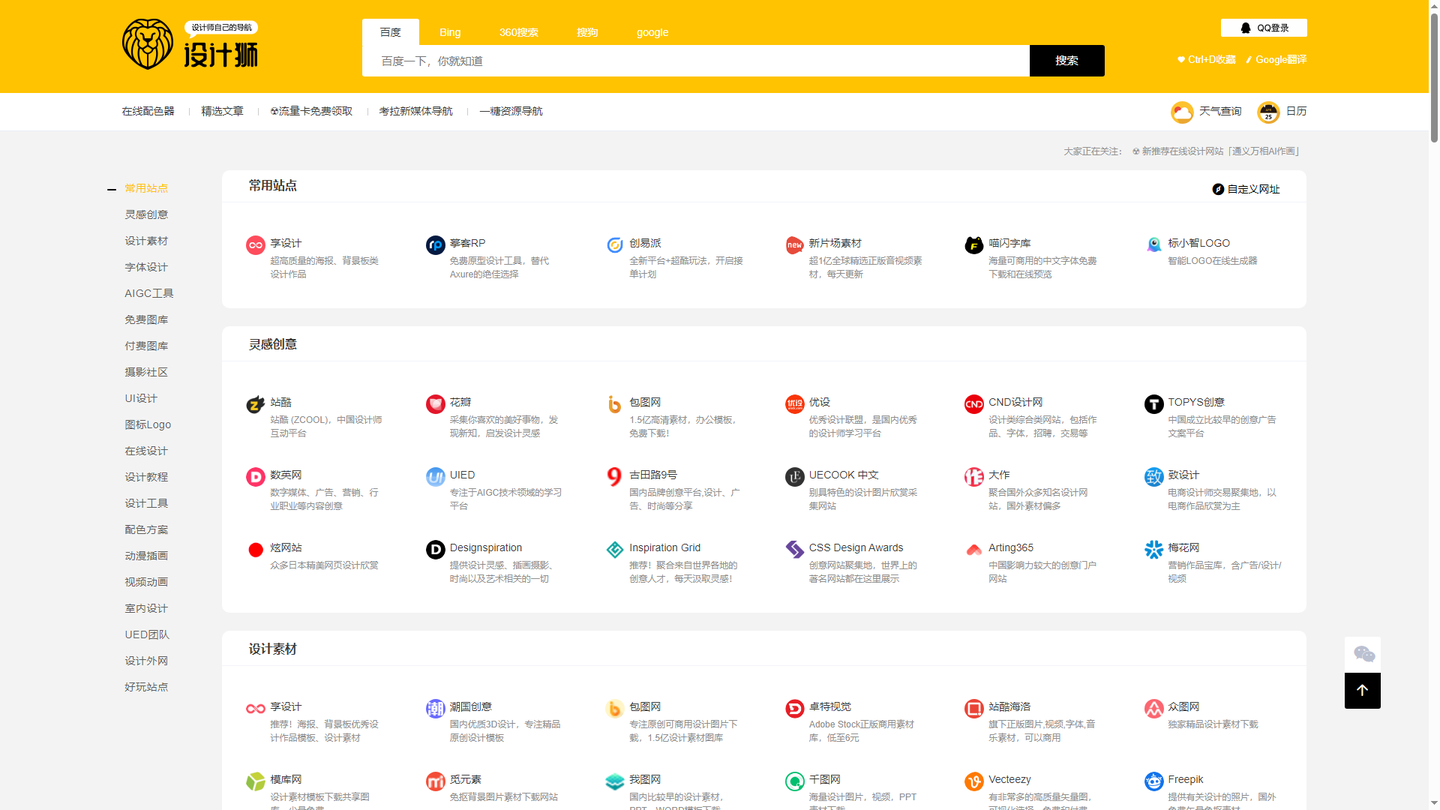Viewport: 1440px width, 810px height.
Task: Select the 360搜索 tab
Action: pyautogui.click(x=519, y=32)
